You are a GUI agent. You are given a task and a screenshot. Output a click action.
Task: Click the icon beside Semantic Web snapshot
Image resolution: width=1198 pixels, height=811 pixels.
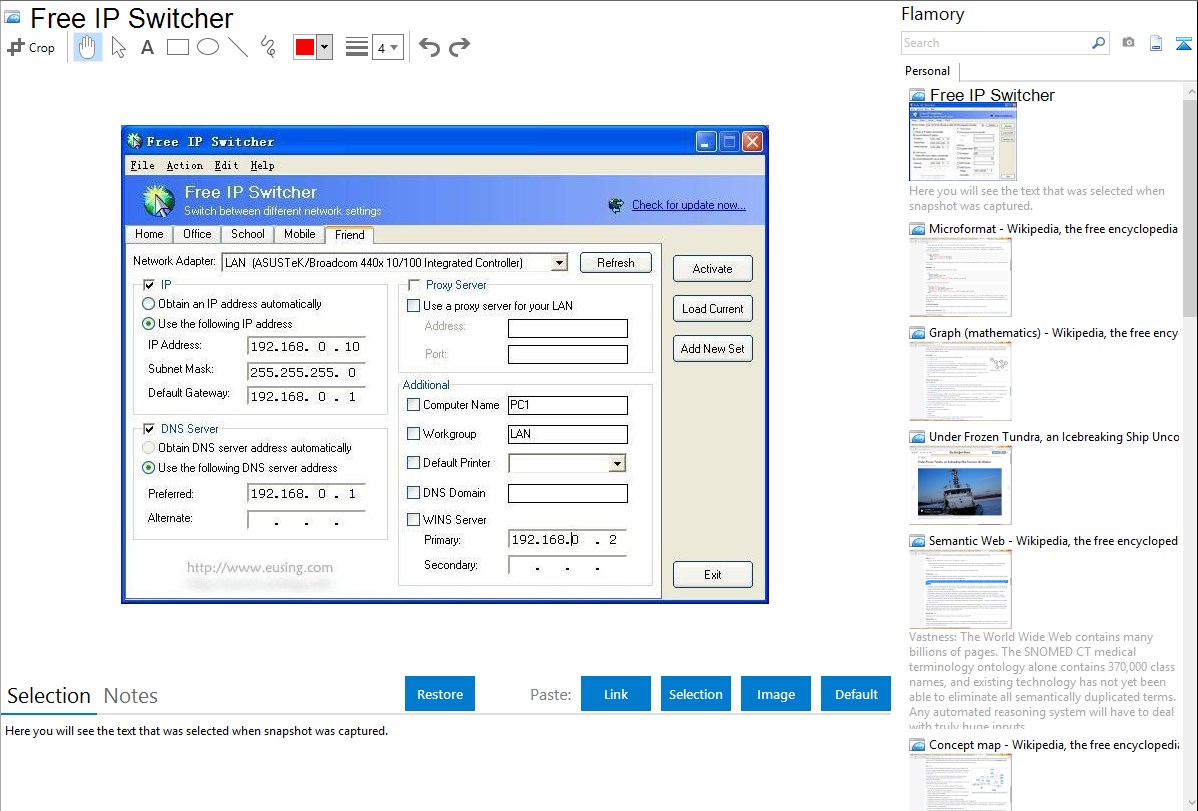917,540
